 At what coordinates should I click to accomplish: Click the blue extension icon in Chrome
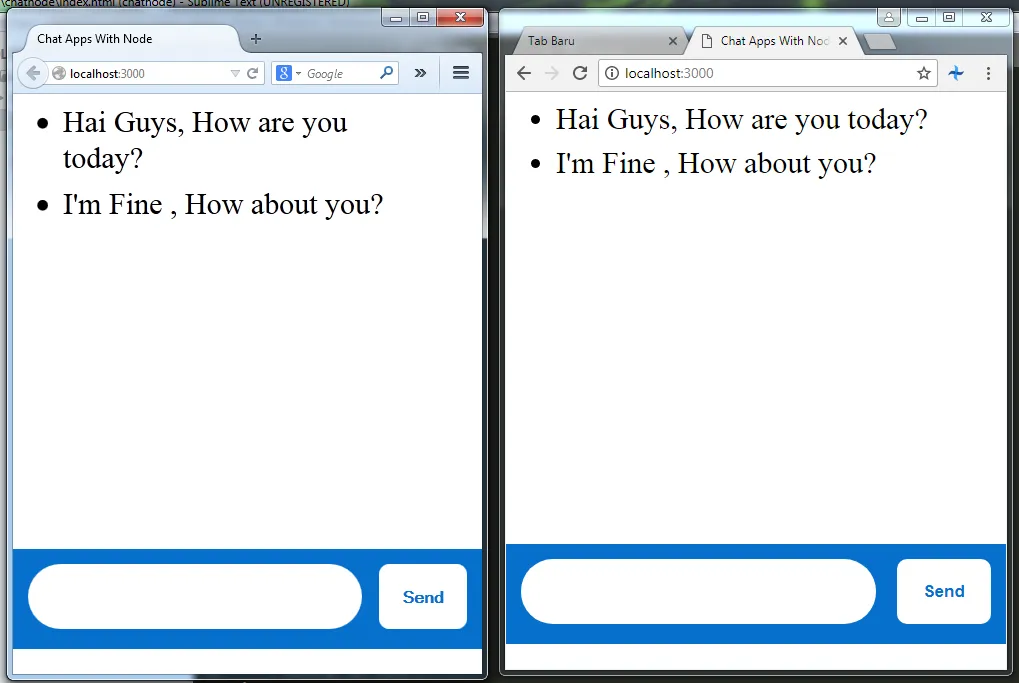[x=956, y=73]
